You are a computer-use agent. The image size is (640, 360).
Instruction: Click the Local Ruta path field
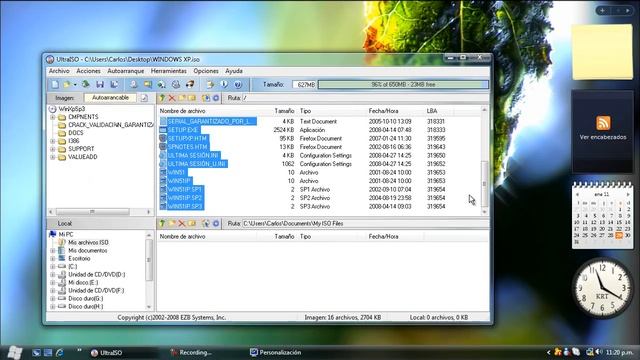coord(365,223)
